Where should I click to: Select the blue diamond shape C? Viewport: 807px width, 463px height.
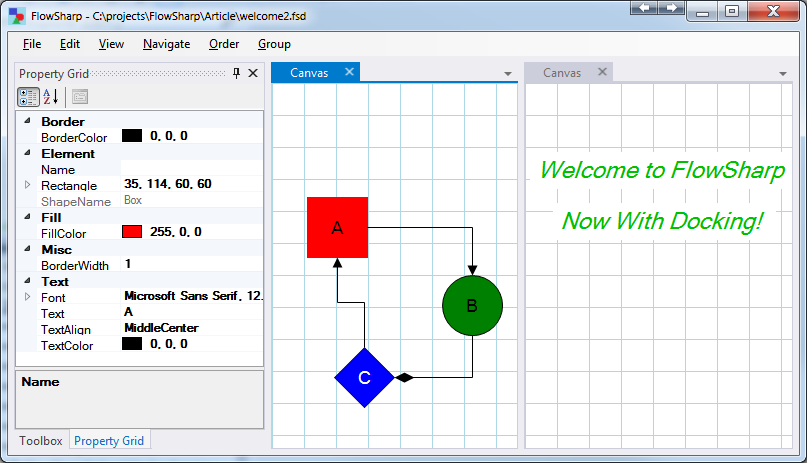coord(364,377)
